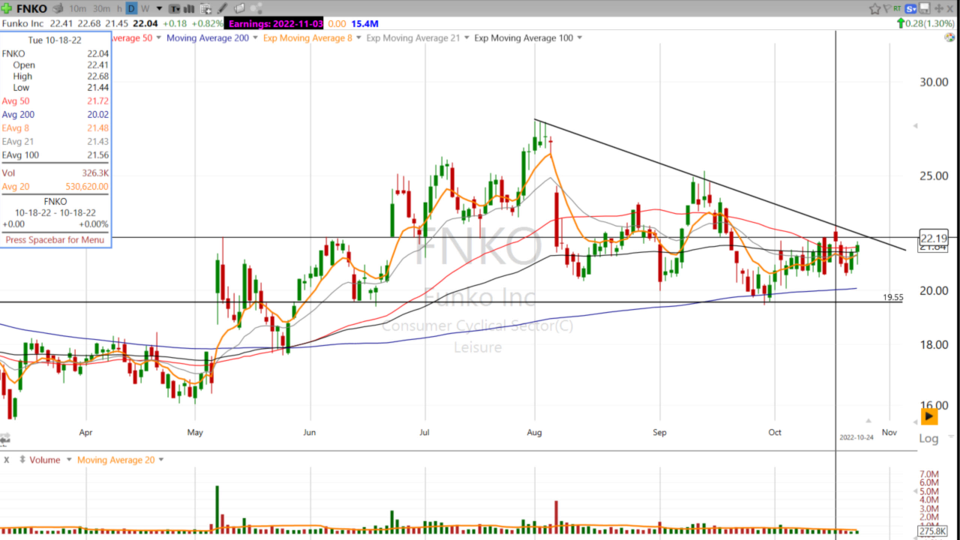Open the volume Moving Average 20 dropdown arrow

tap(161, 460)
